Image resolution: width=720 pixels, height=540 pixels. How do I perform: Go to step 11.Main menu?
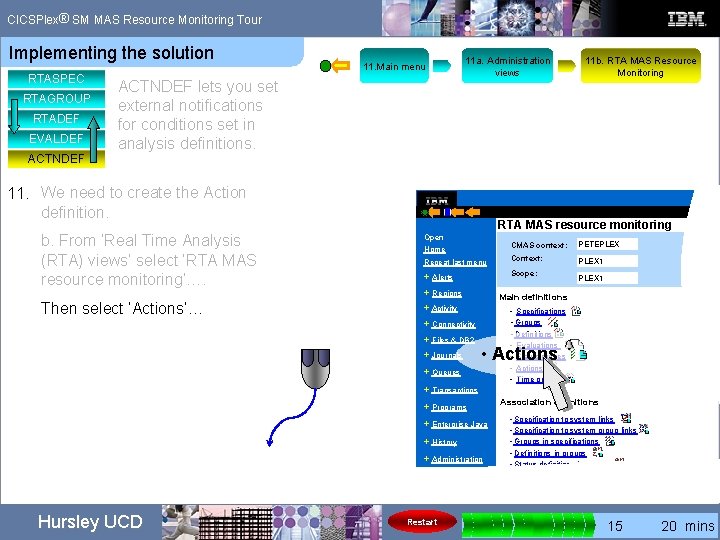(394, 66)
